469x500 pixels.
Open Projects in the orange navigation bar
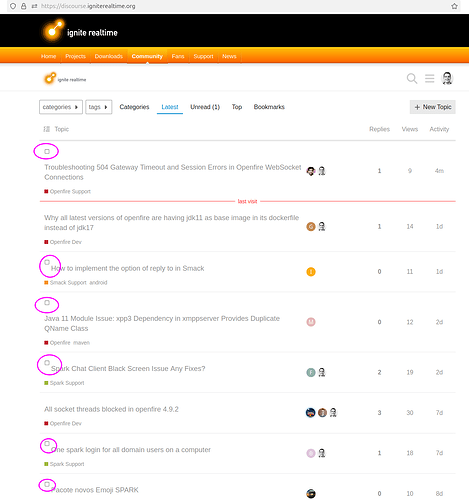(x=75, y=56)
